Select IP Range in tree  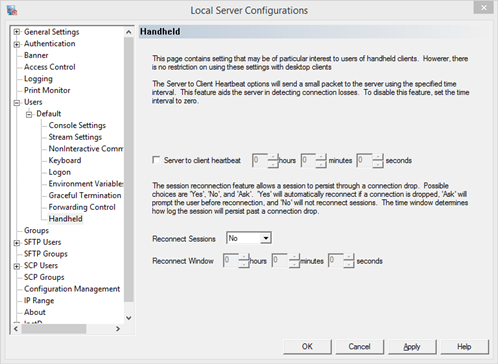[x=39, y=300]
